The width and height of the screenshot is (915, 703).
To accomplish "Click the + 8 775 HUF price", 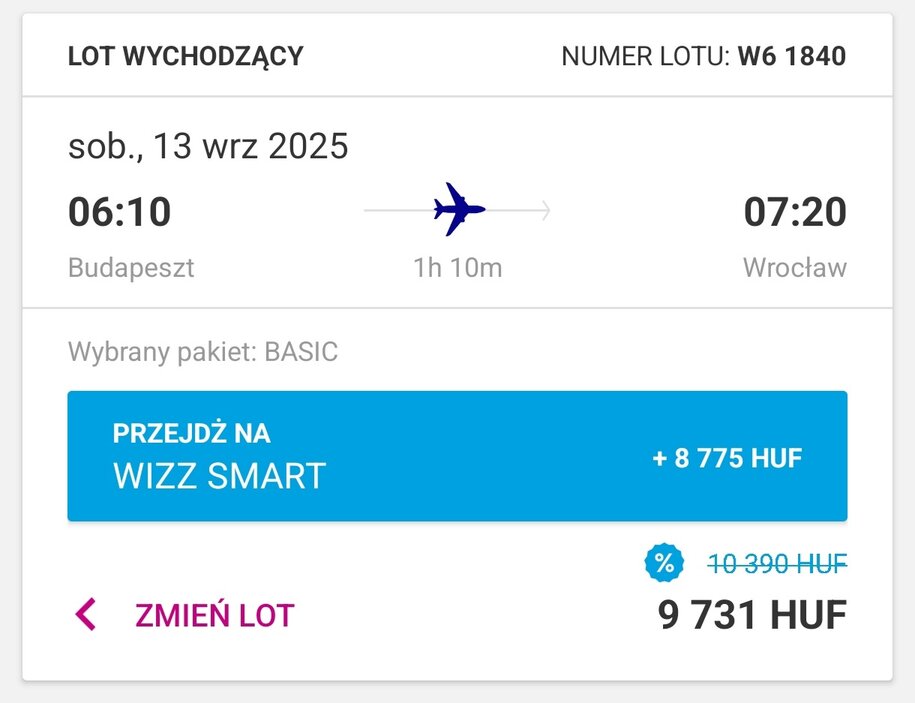I will pyautogui.click(x=727, y=458).
